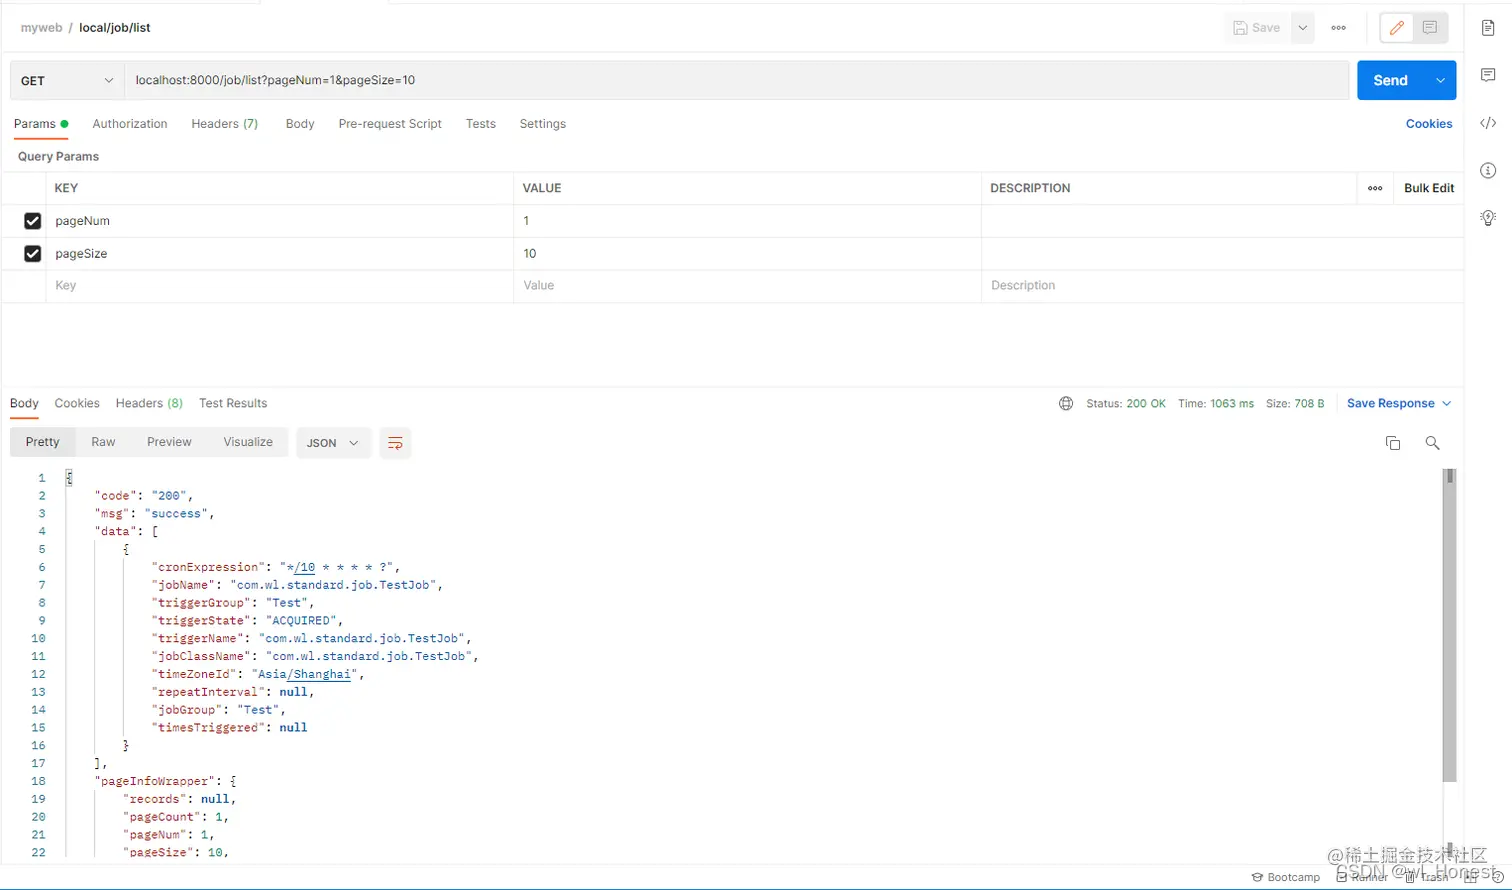Uncheck the pageNum parameter checkbox
This screenshot has height=890, width=1512.
point(33,221)
